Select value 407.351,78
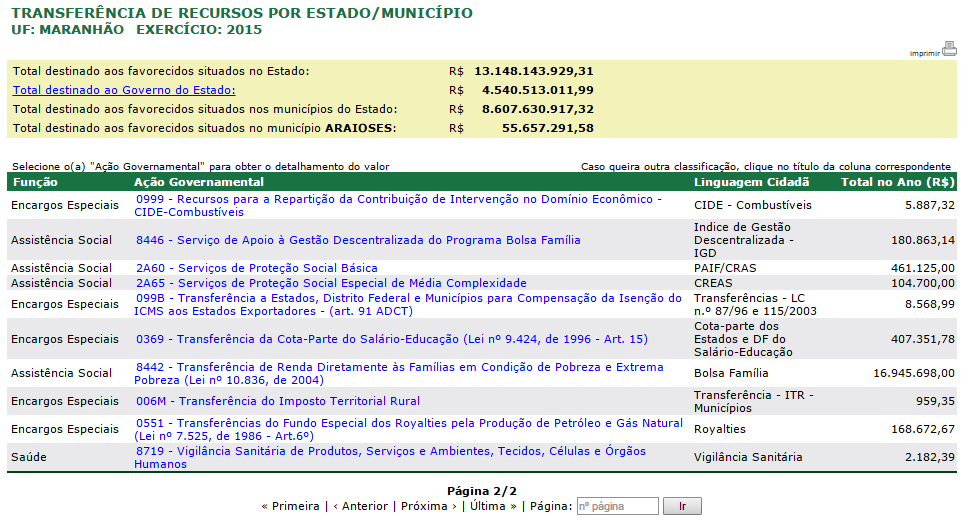The height and width of the screenshot is (520, 972). [x=923, y=339]
